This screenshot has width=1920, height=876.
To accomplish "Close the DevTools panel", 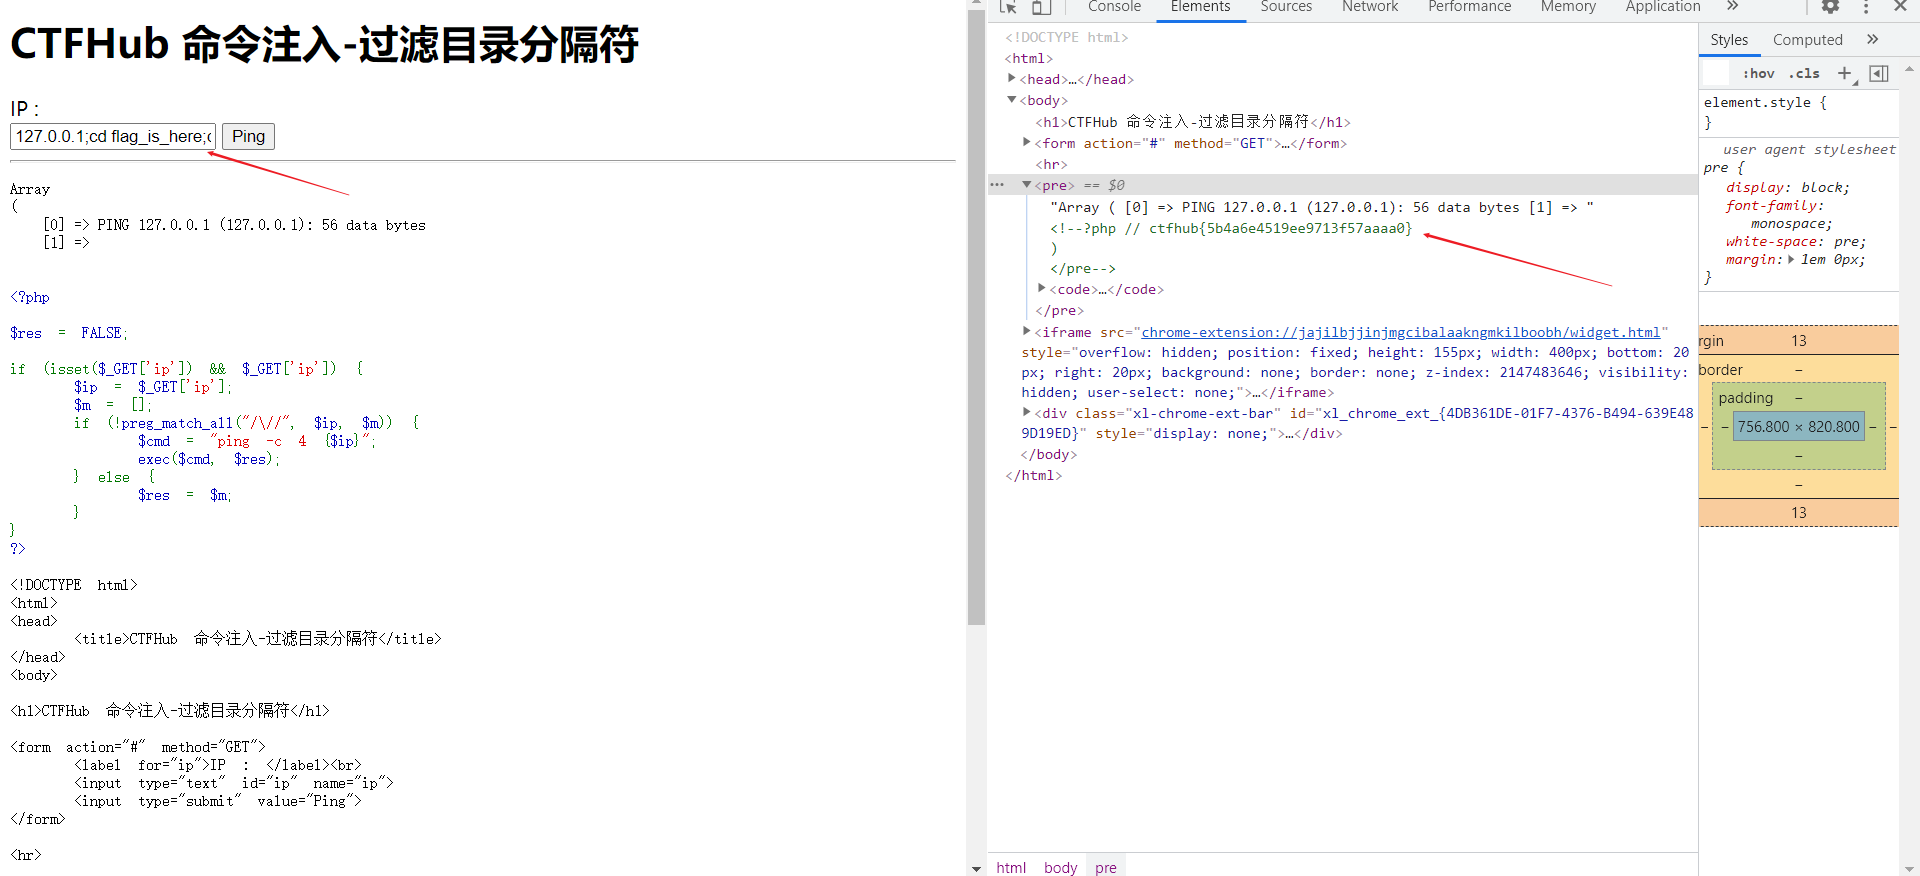I will coord(1901,6).
